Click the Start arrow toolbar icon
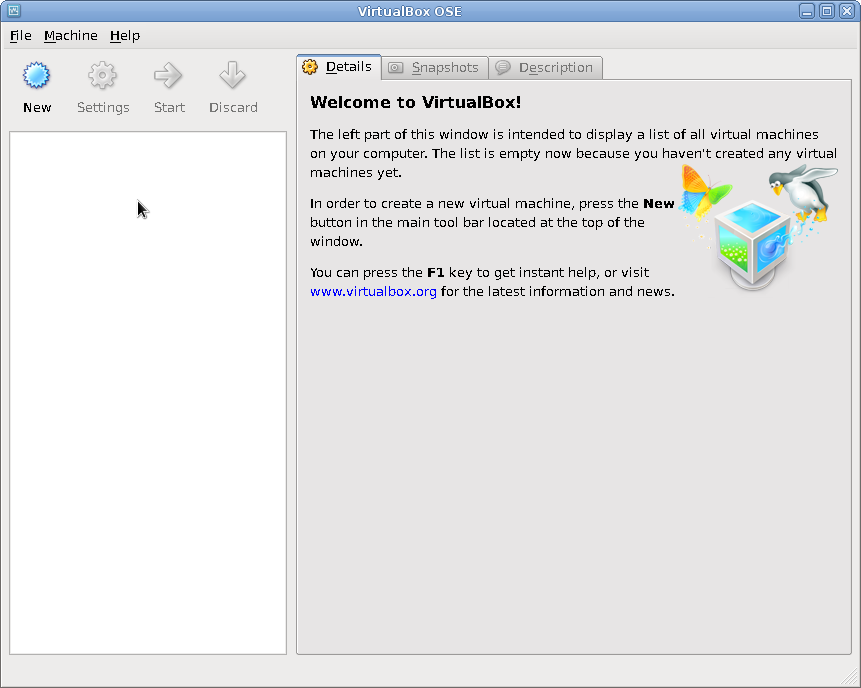 click(168, 75)
